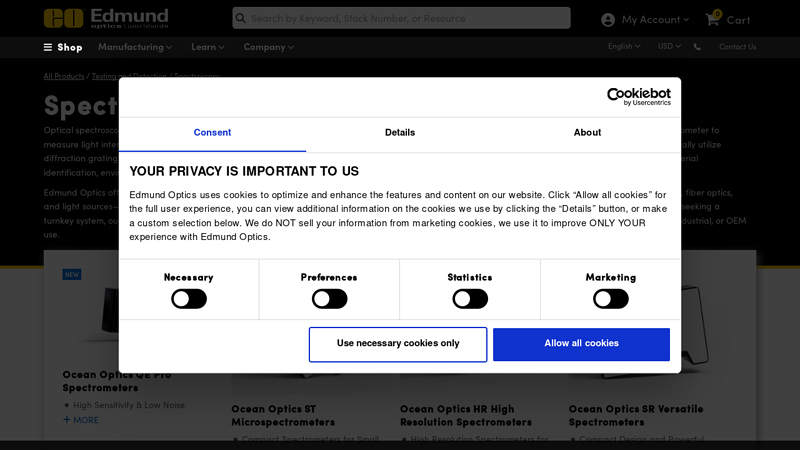The width and height of the screenshot is (800, 450).
Task: Click the Edmund Optics logo
Action: [106, 18]
